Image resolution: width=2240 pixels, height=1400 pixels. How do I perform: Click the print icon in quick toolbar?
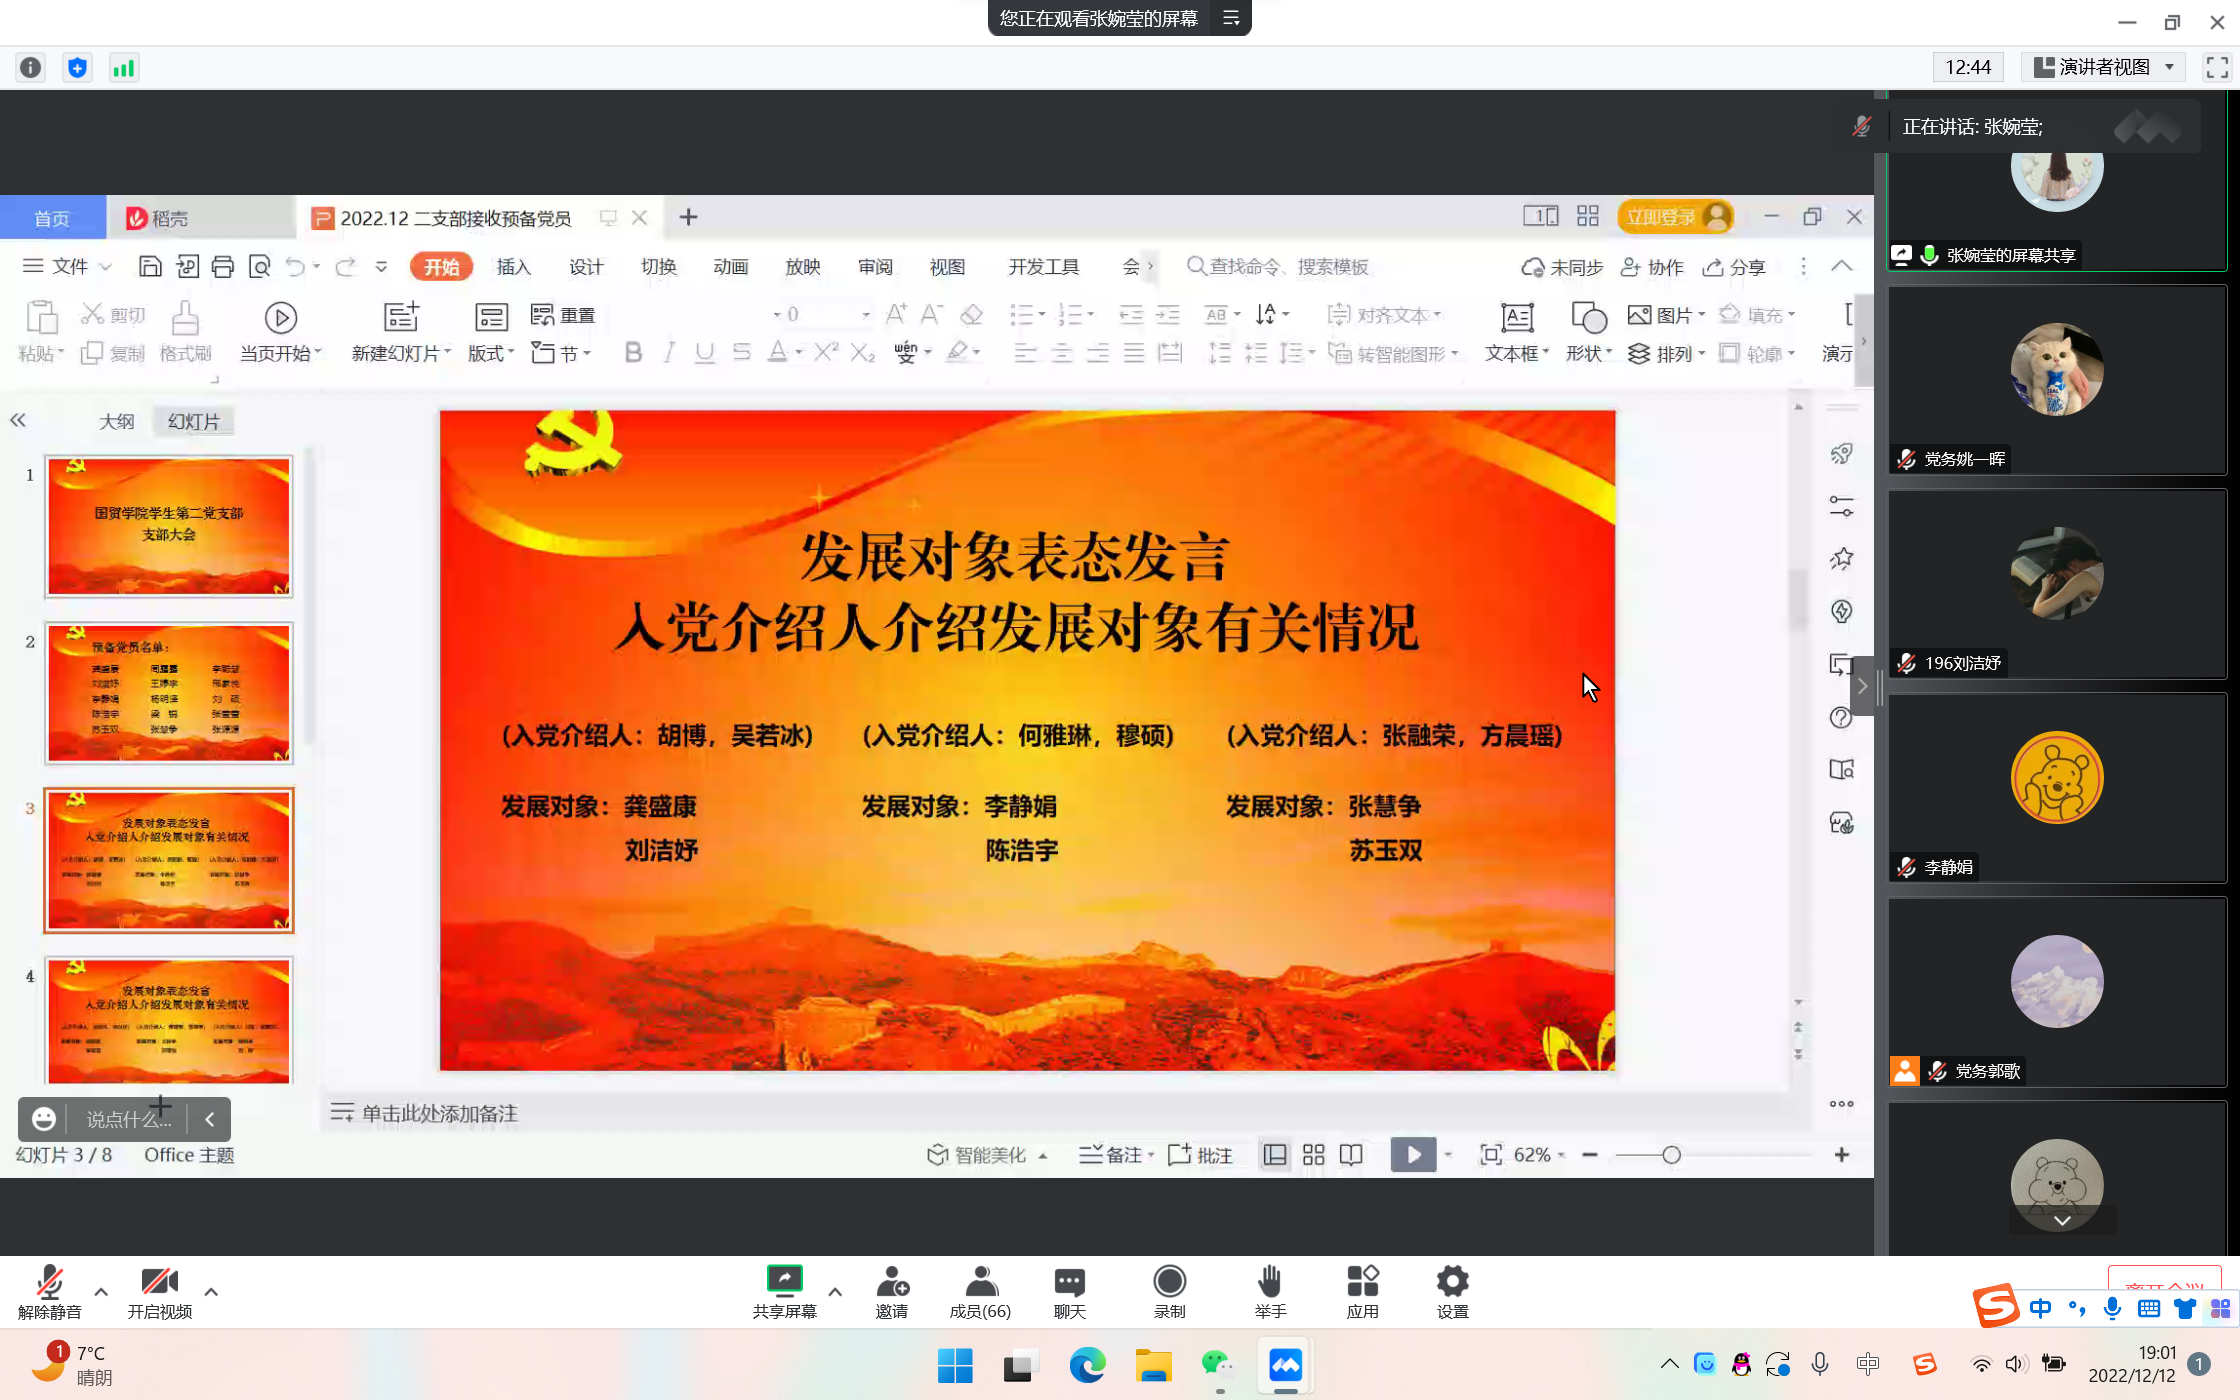(x=223, y=266)
